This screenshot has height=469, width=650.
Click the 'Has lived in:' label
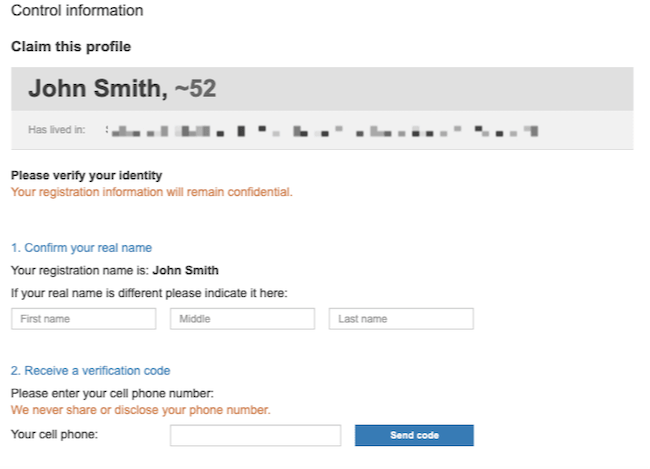click(x=57, y=130)
